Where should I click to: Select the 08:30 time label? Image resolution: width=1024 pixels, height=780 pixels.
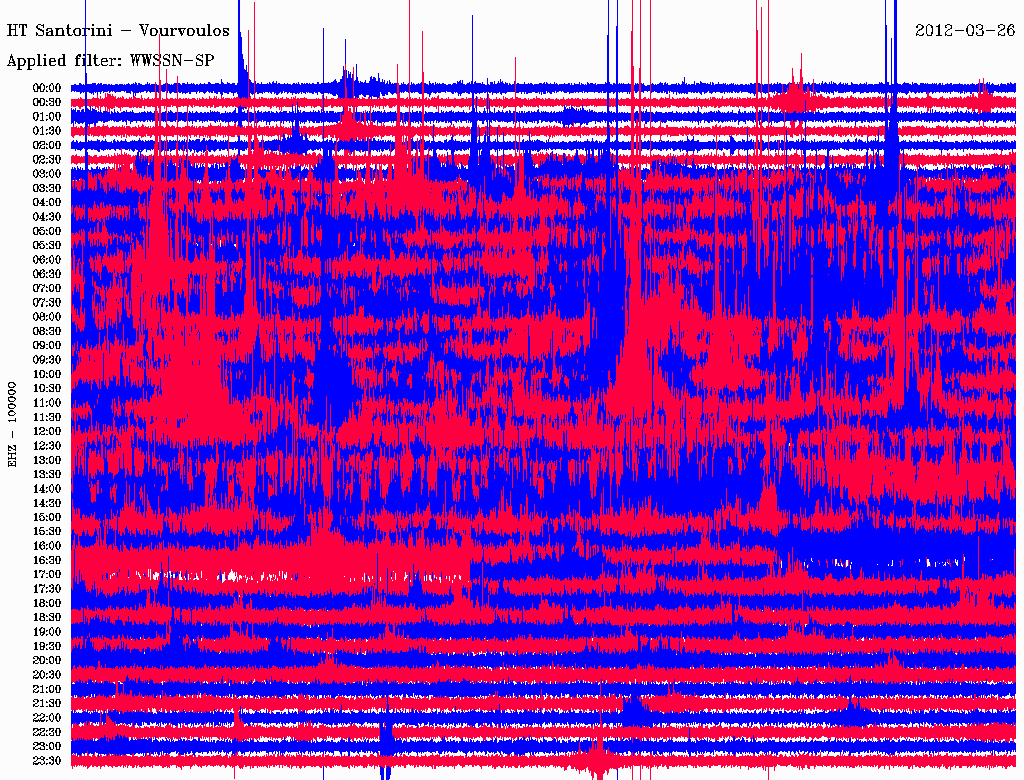47,331
